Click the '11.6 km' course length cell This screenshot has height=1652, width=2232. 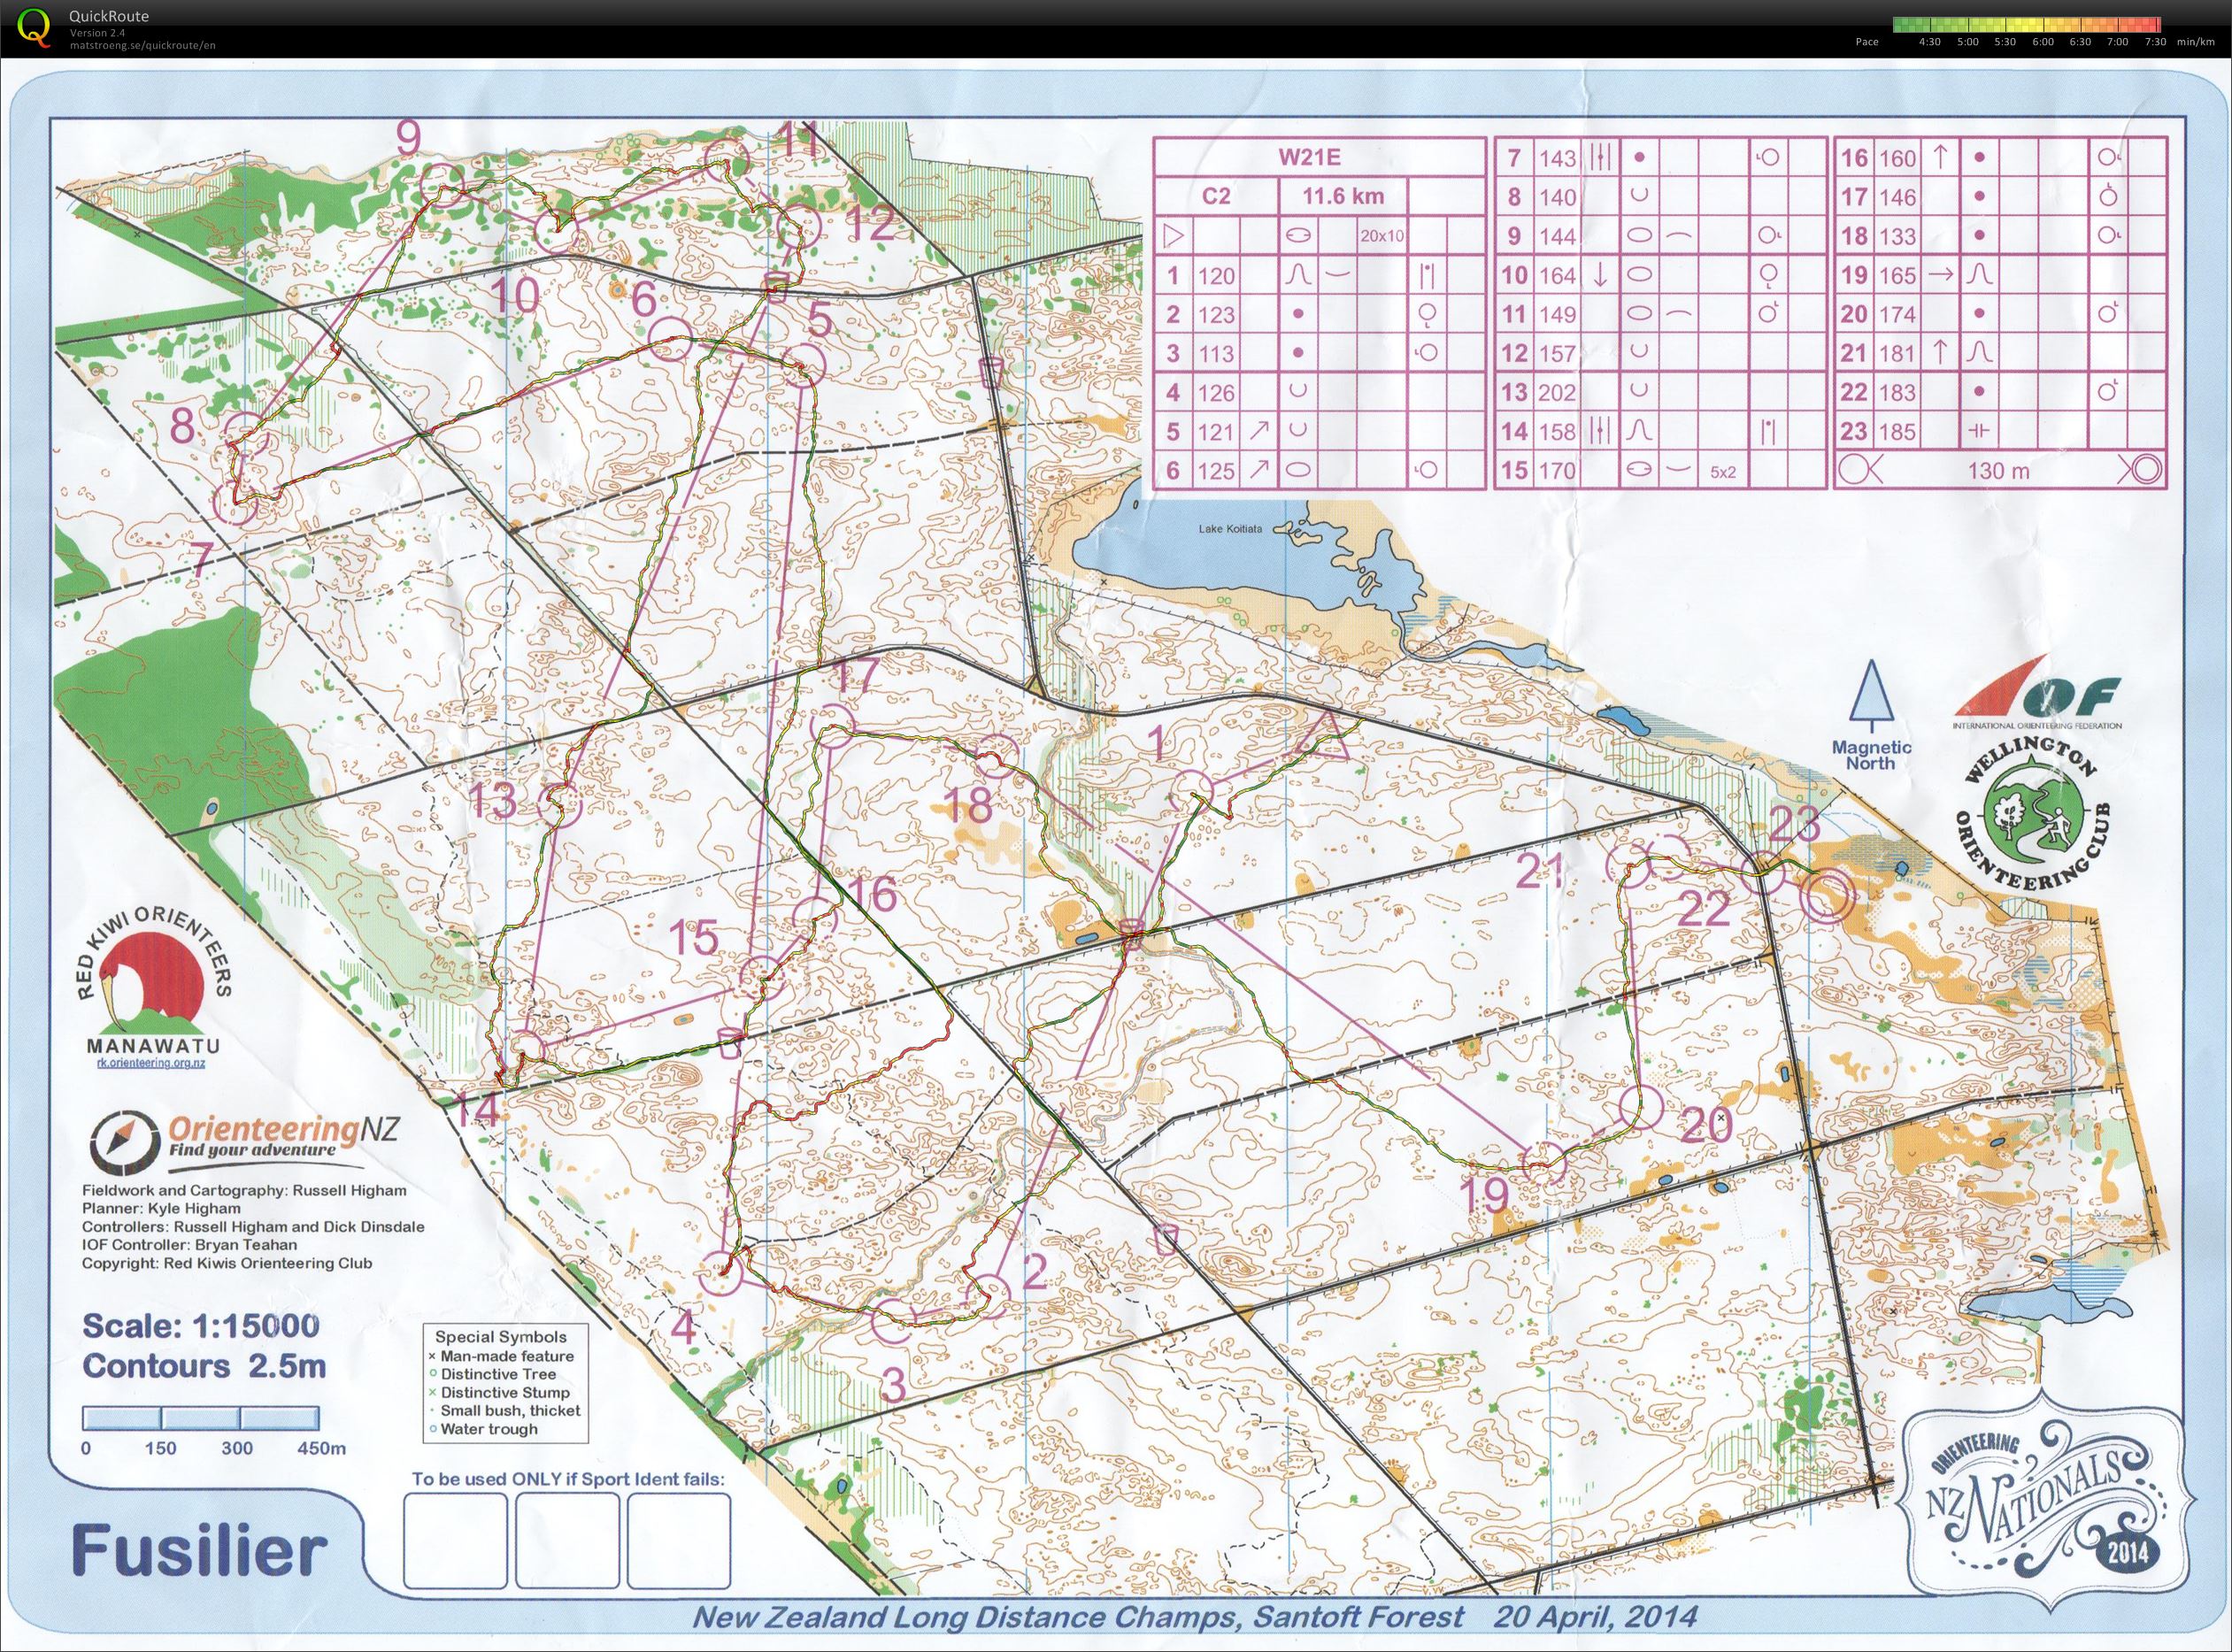click(x=1343, y=196)
